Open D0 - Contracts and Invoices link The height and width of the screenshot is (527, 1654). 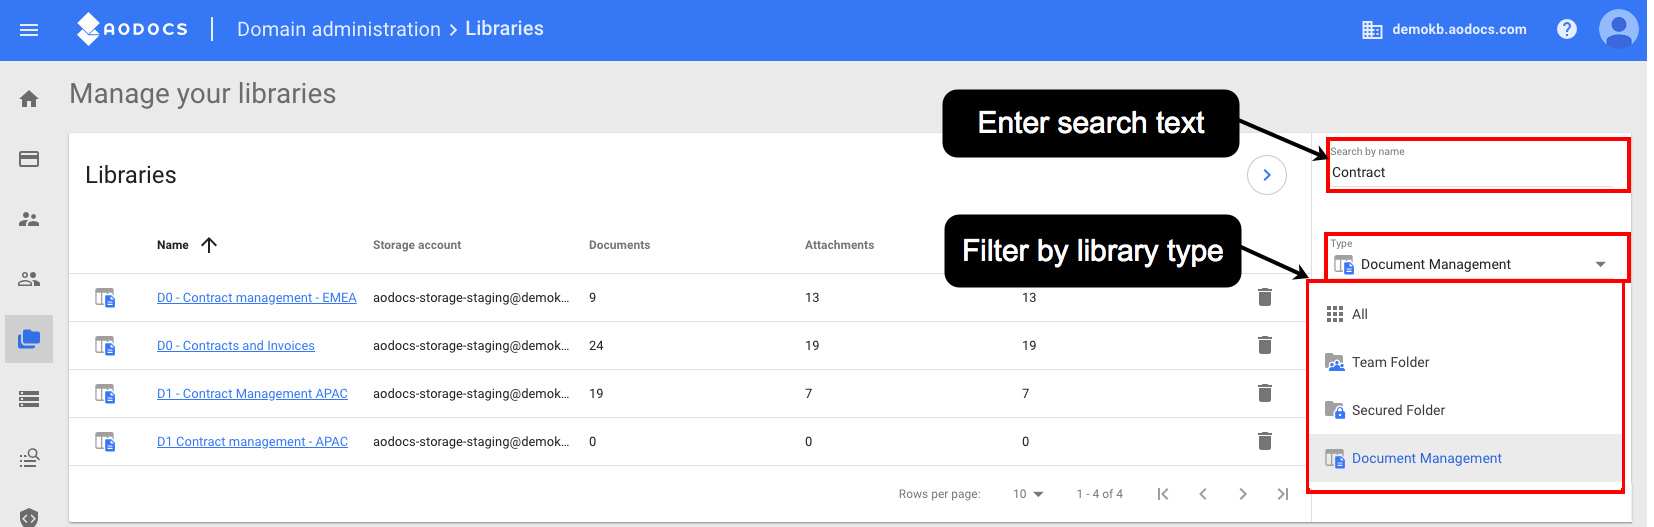236,346
